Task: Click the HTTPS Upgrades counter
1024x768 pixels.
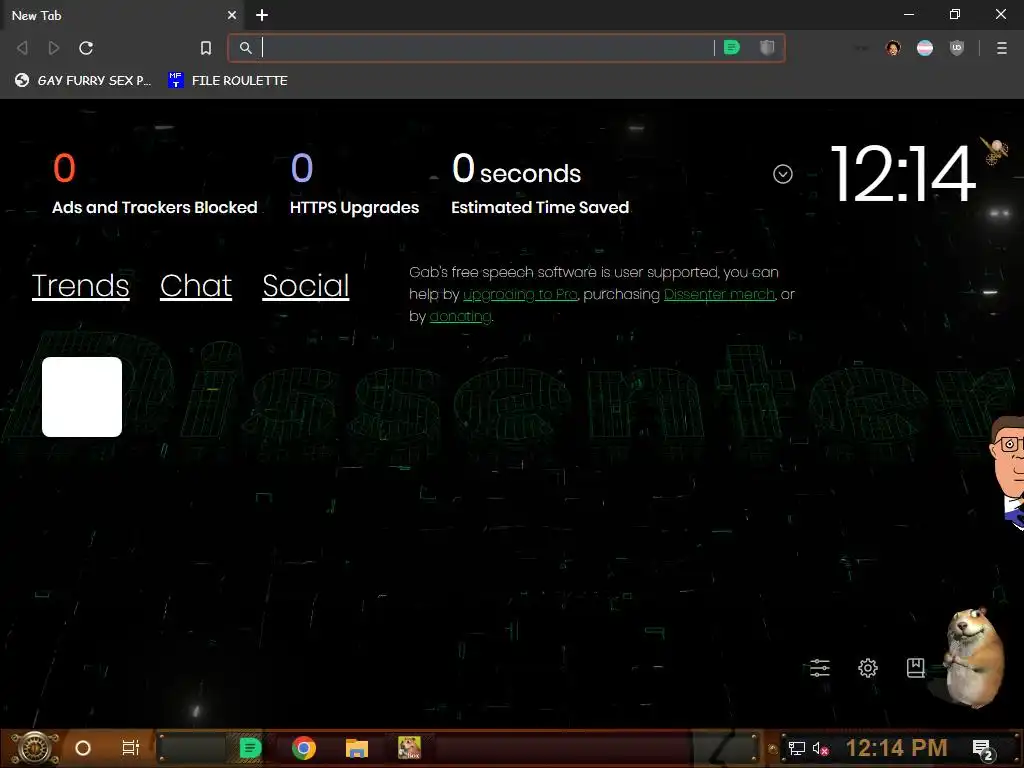Action: point(355,184)
